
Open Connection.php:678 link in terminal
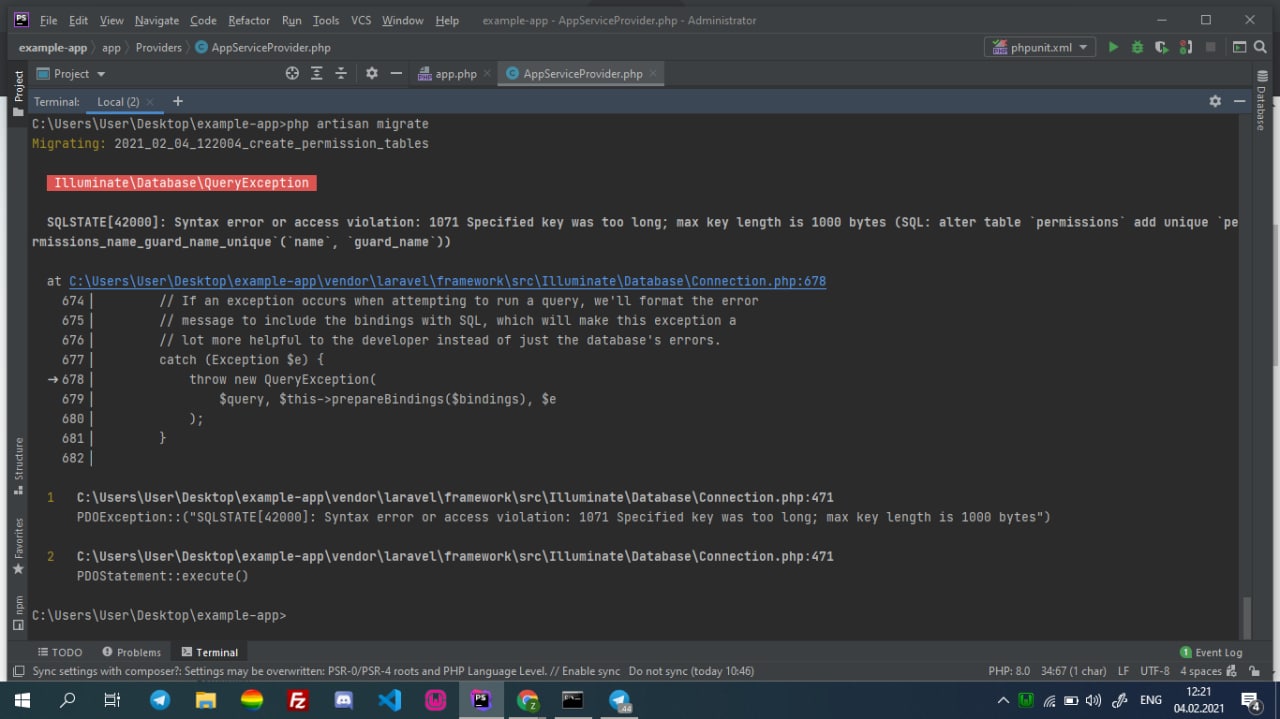[x=448, y=281]
